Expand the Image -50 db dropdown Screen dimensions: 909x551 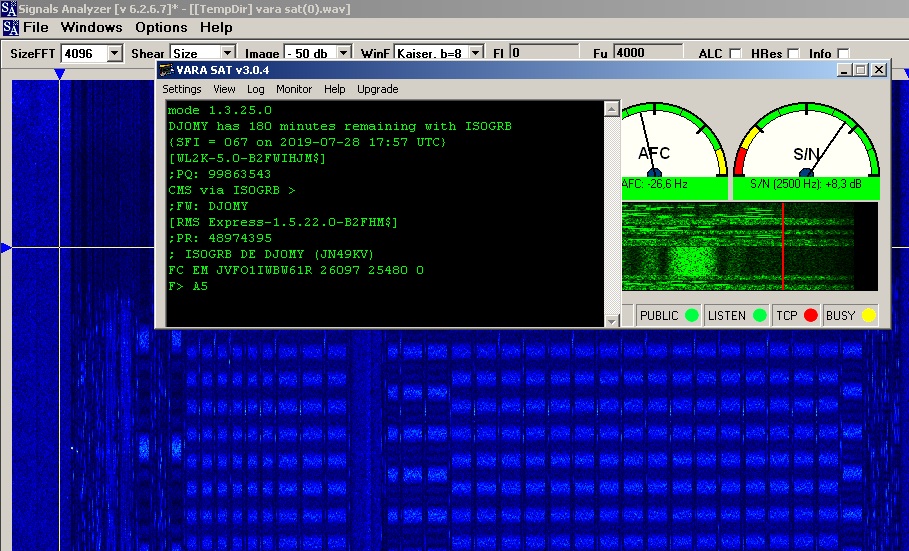click(344, 53)
